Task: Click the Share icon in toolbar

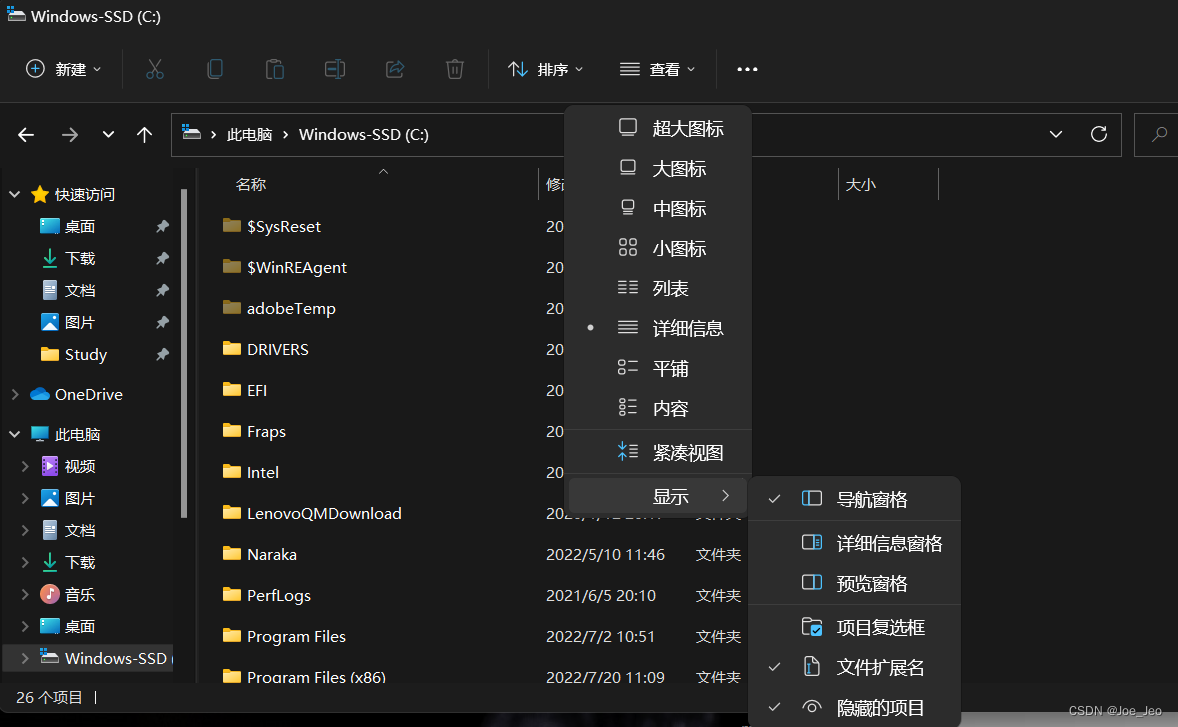Action: 395,69
